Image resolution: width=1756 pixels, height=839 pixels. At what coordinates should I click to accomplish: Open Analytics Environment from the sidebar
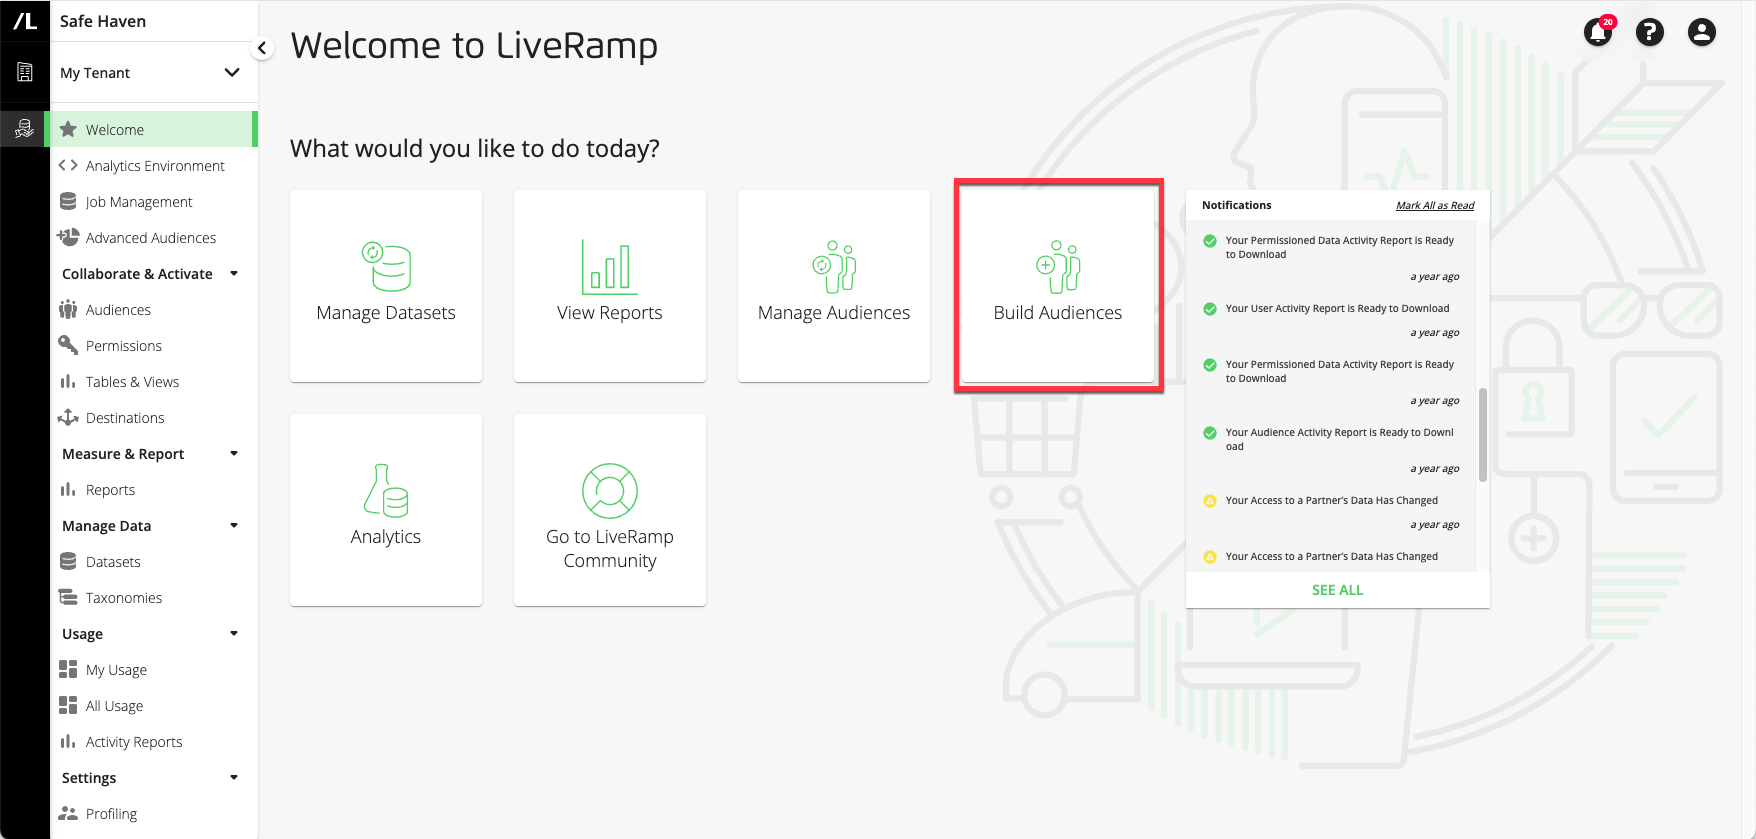pyautogui.click(x=154, y=165)
